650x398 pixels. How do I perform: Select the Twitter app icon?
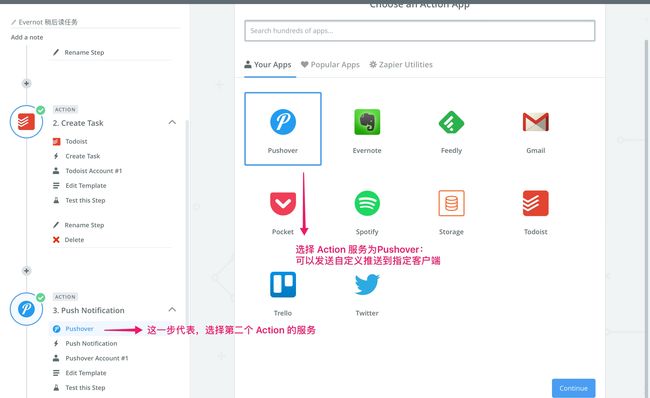point(367,284)
